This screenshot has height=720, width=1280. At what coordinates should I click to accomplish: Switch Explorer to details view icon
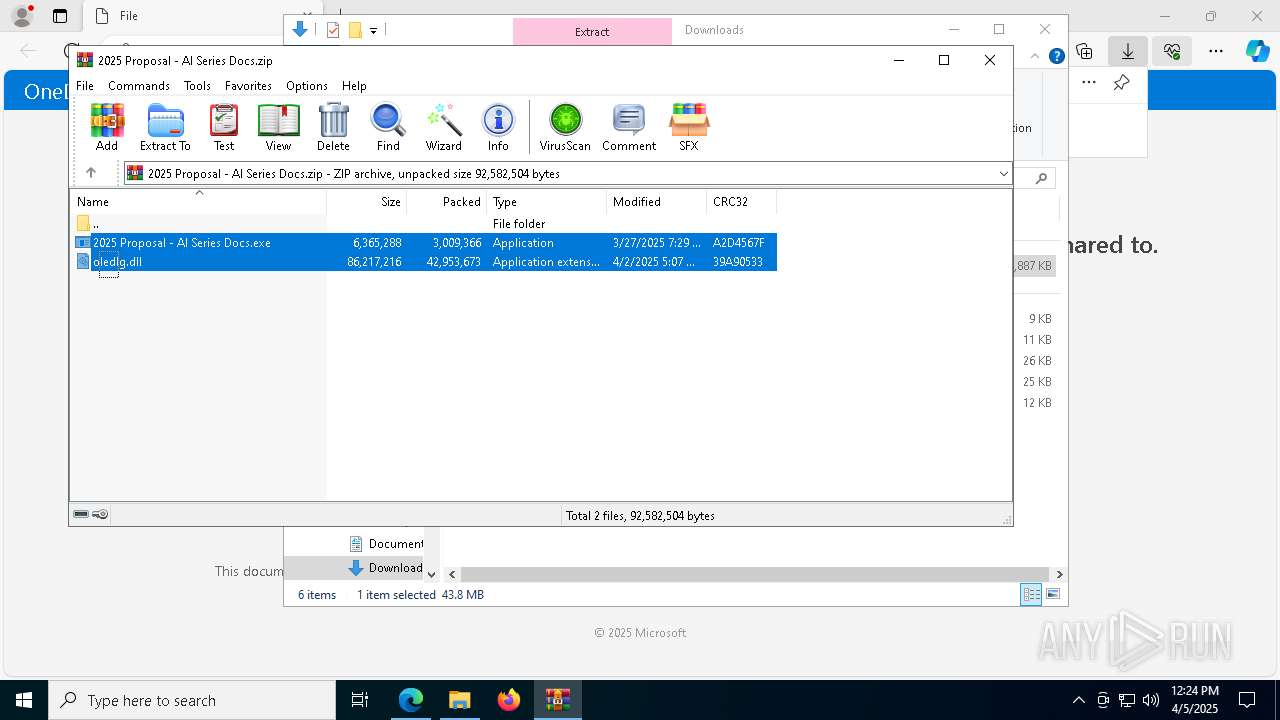pyautogui.click(x=1031, y=595)
